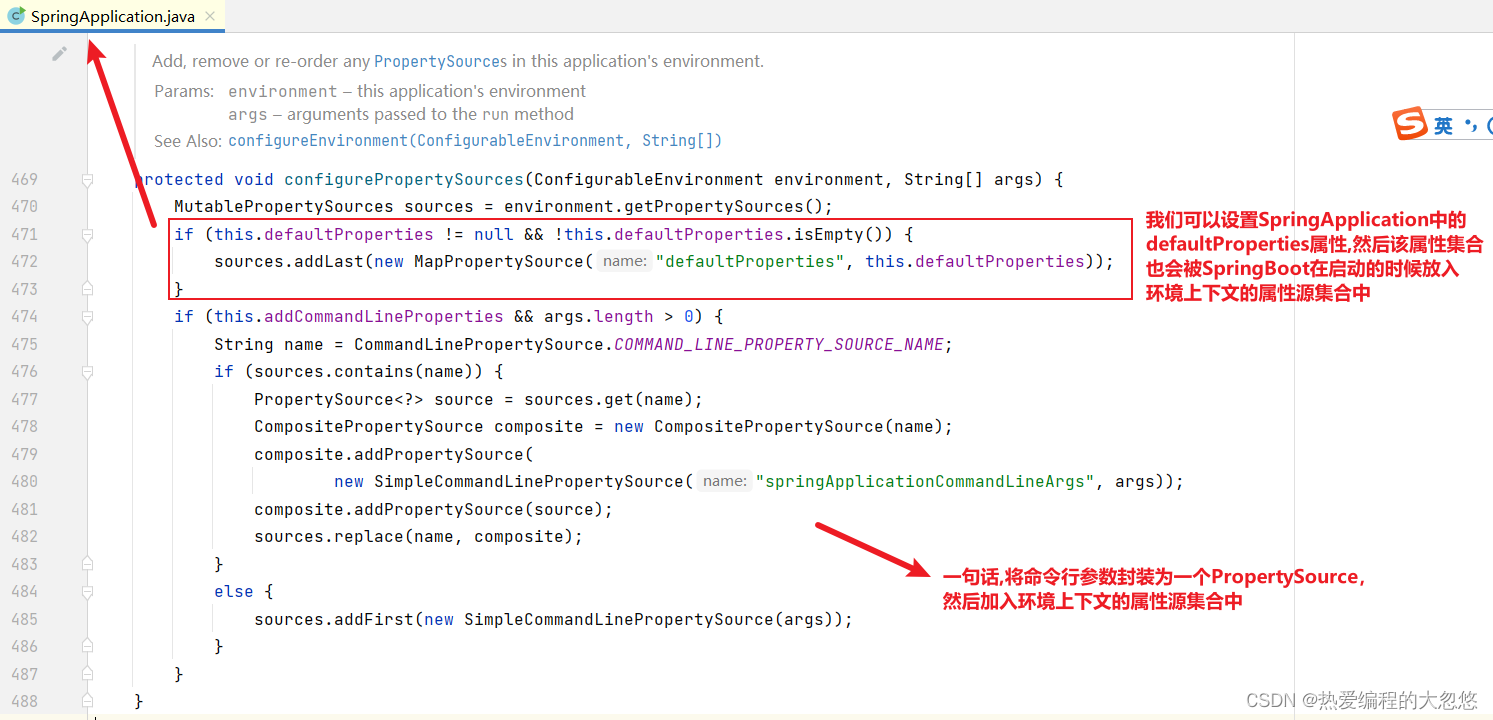
Task: Click the name: inlay hint before "springApplicationCommandLineArgs"
Action: pyautogui.click(x=725, y=482)
